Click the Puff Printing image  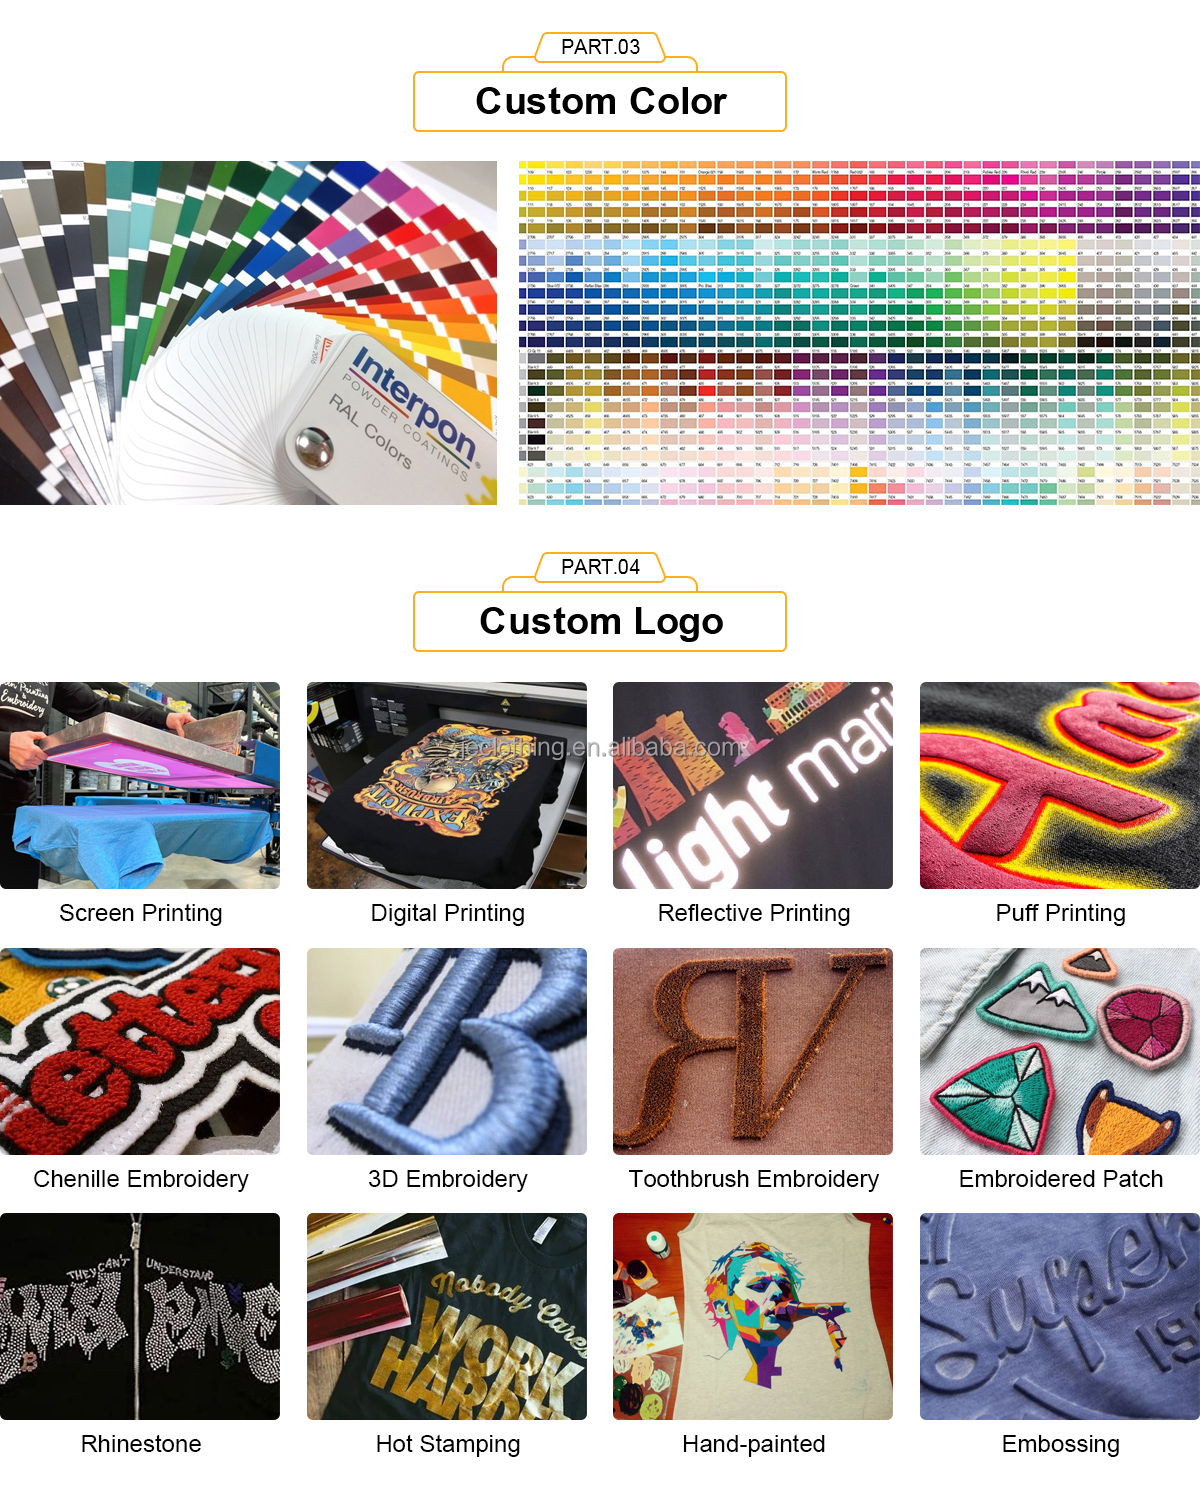1060,786
